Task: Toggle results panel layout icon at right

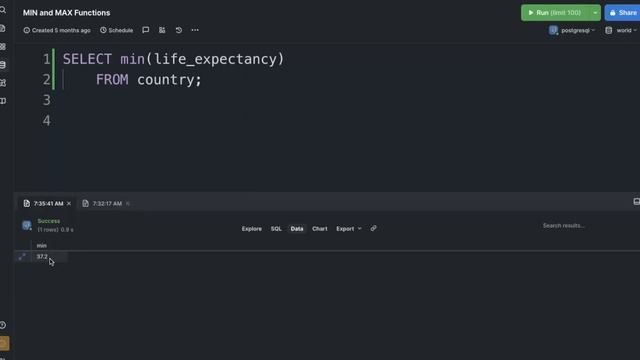Action: point(636,202)
